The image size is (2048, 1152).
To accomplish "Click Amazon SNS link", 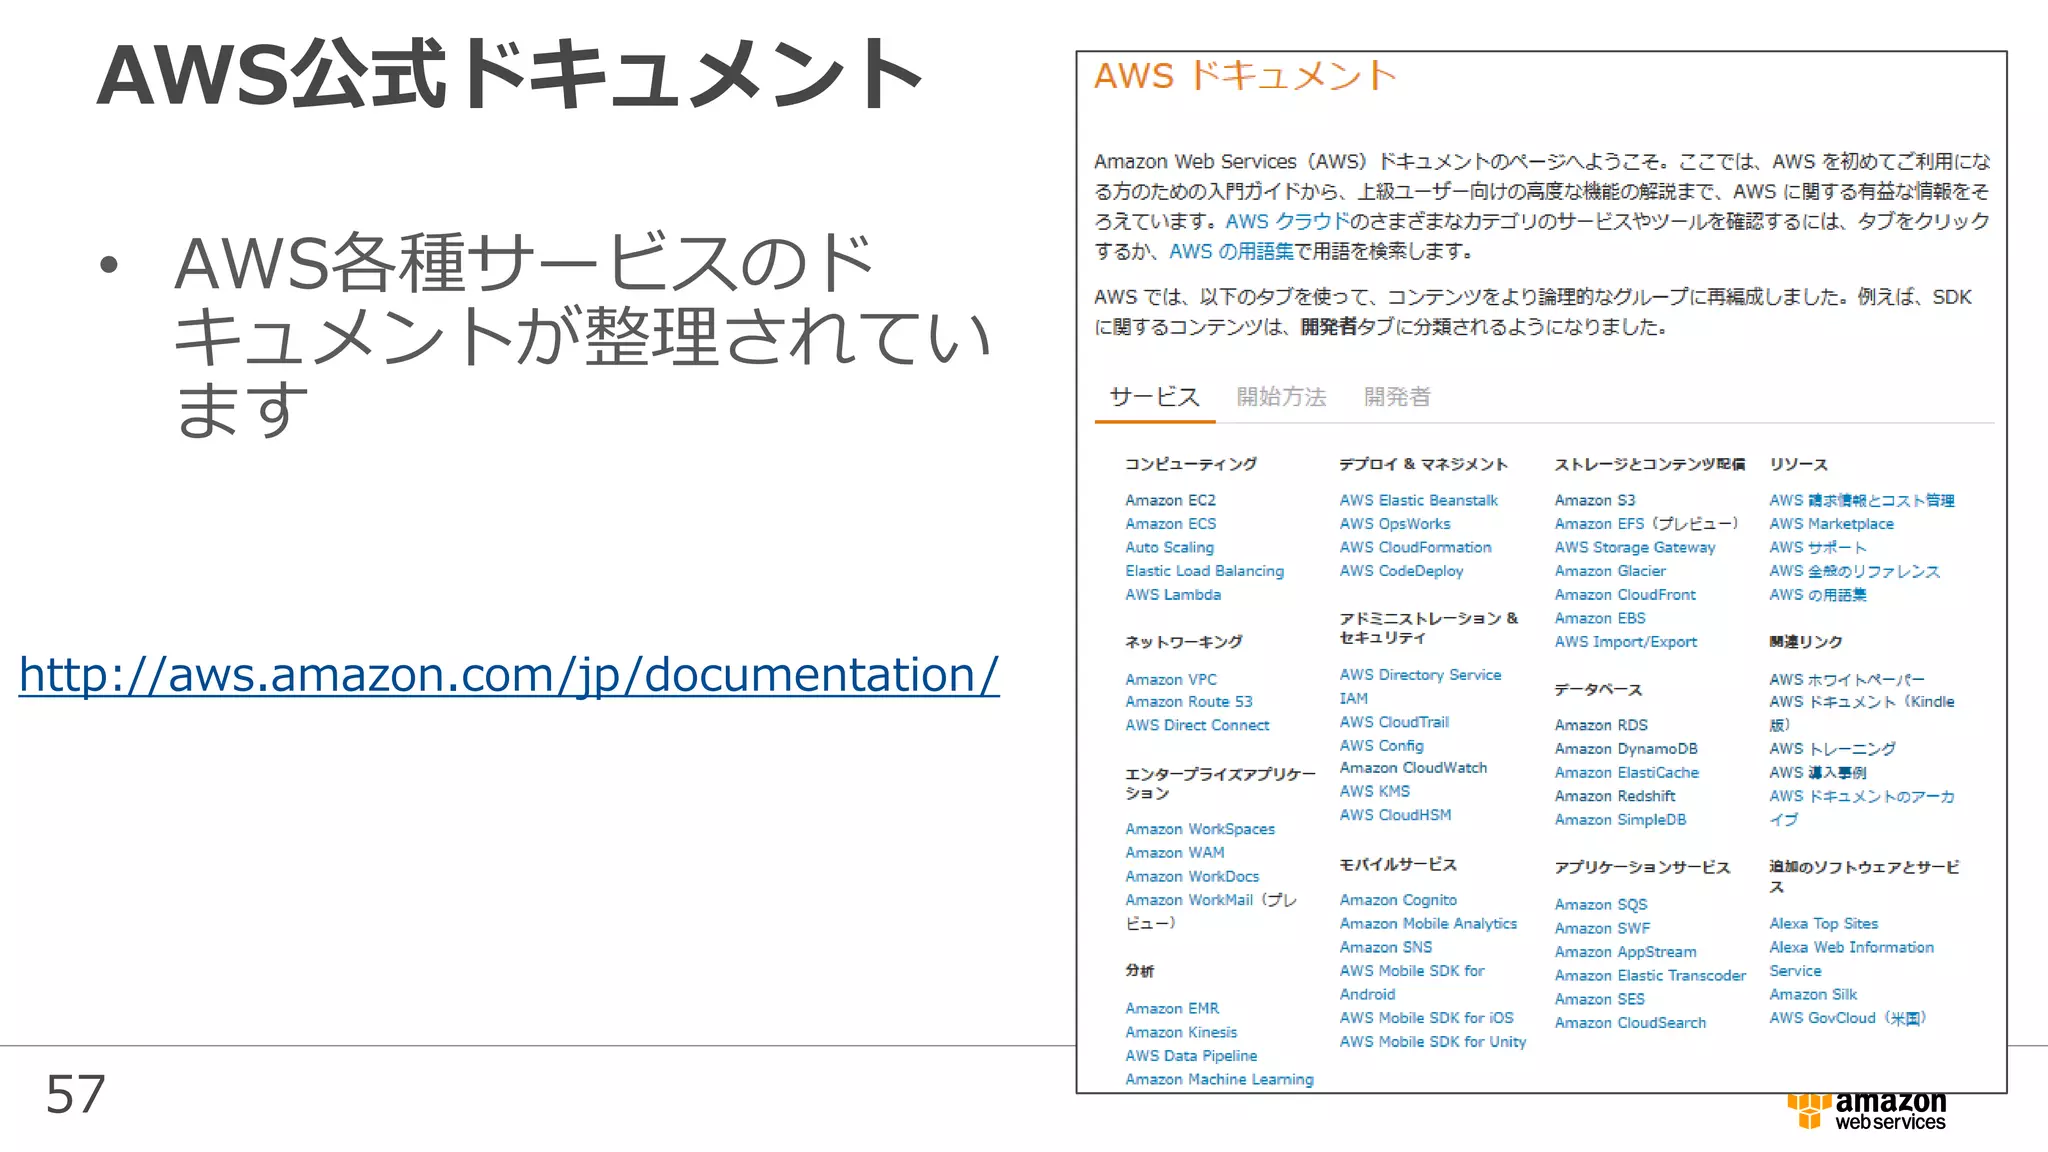I will 1386,948.
